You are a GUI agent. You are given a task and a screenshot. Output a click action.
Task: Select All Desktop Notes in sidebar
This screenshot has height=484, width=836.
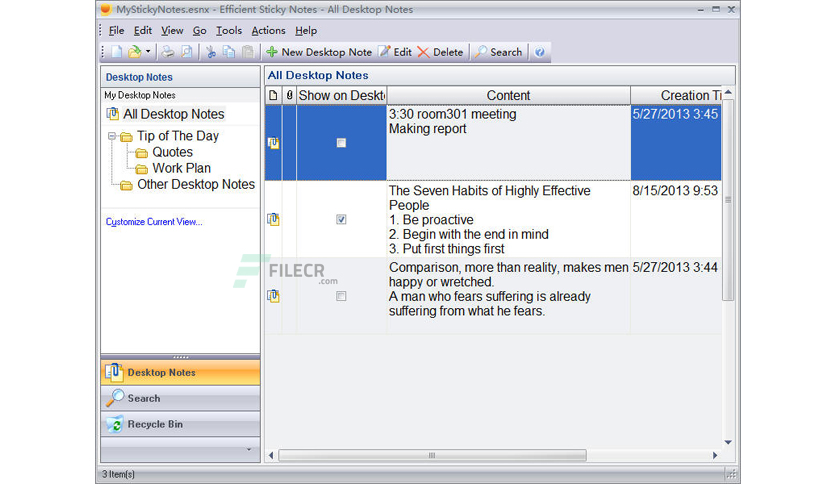pyautogui.click(x=174, y=114)
